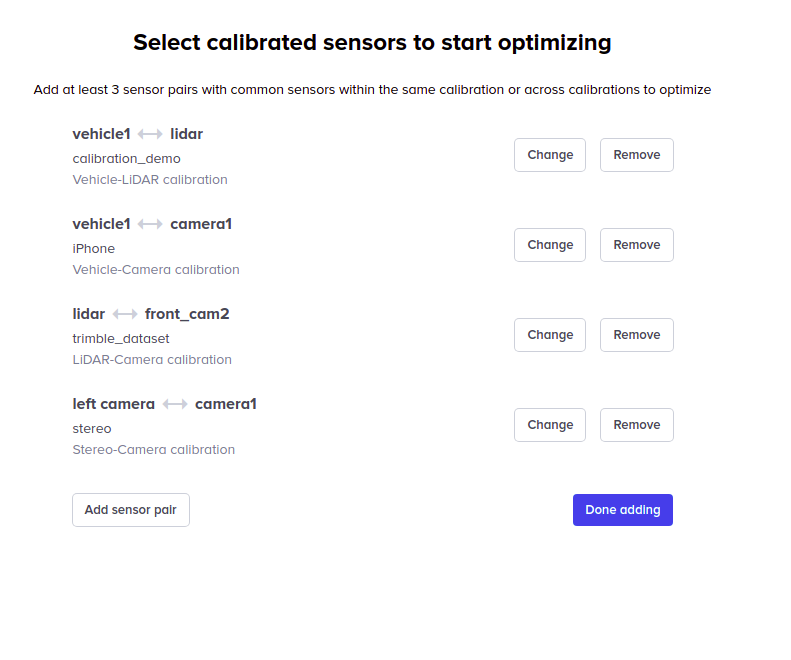Click the double arrow between left camera and camera1
This screenshot has height=660, width=791.
tap(175, 404)
